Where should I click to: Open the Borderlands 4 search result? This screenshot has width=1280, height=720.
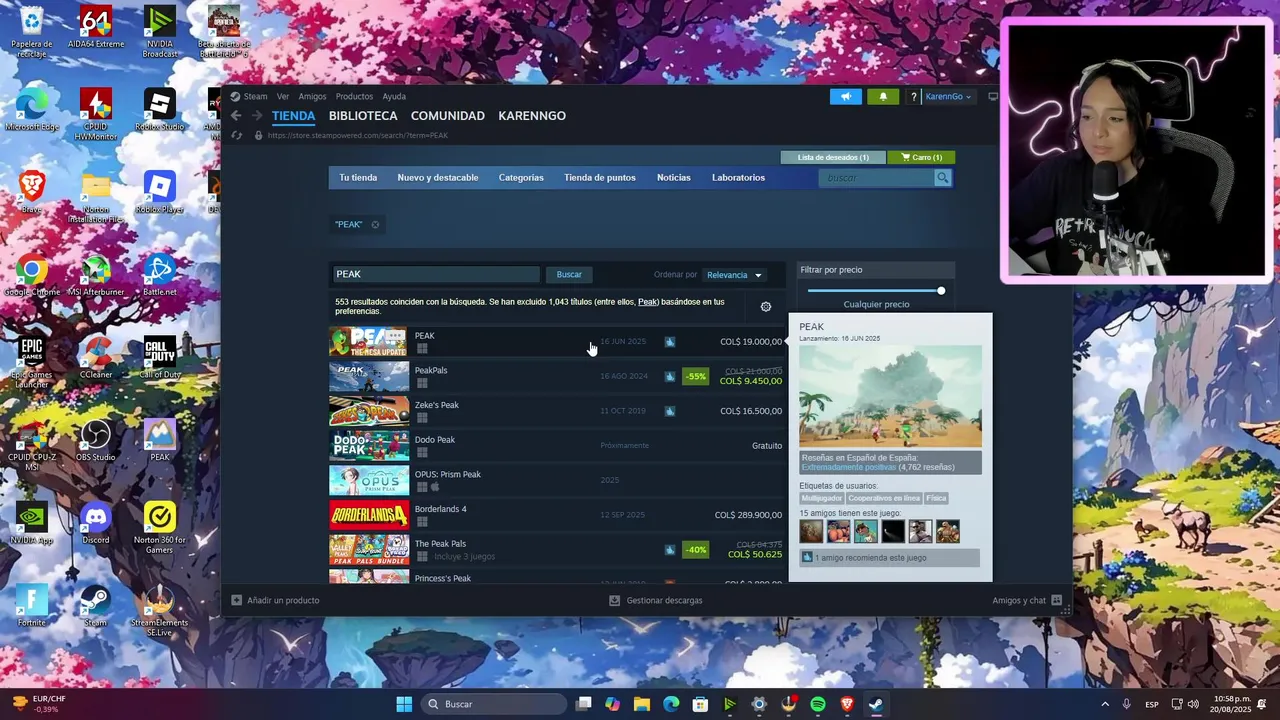click(x=556, y=515)
